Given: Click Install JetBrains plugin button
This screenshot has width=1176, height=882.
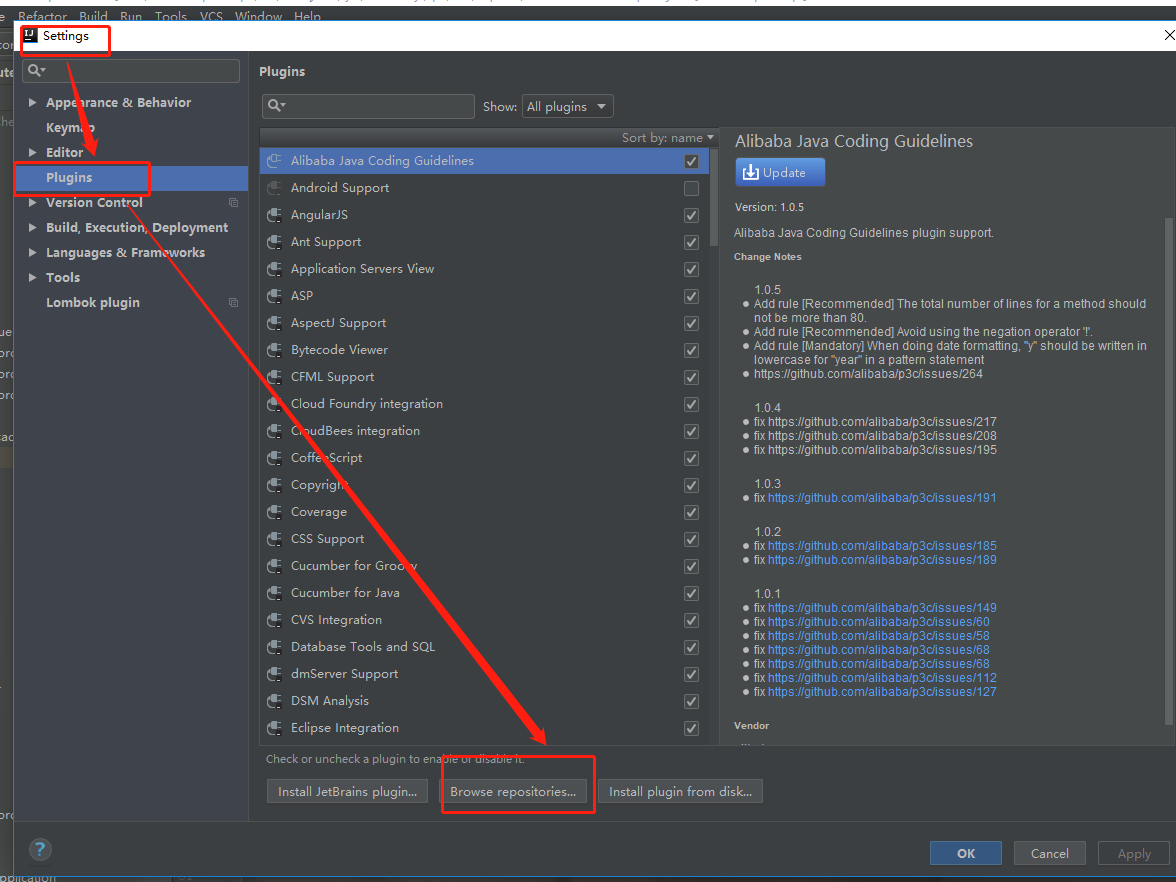Looking at the screenshot, I should point(347,791).
